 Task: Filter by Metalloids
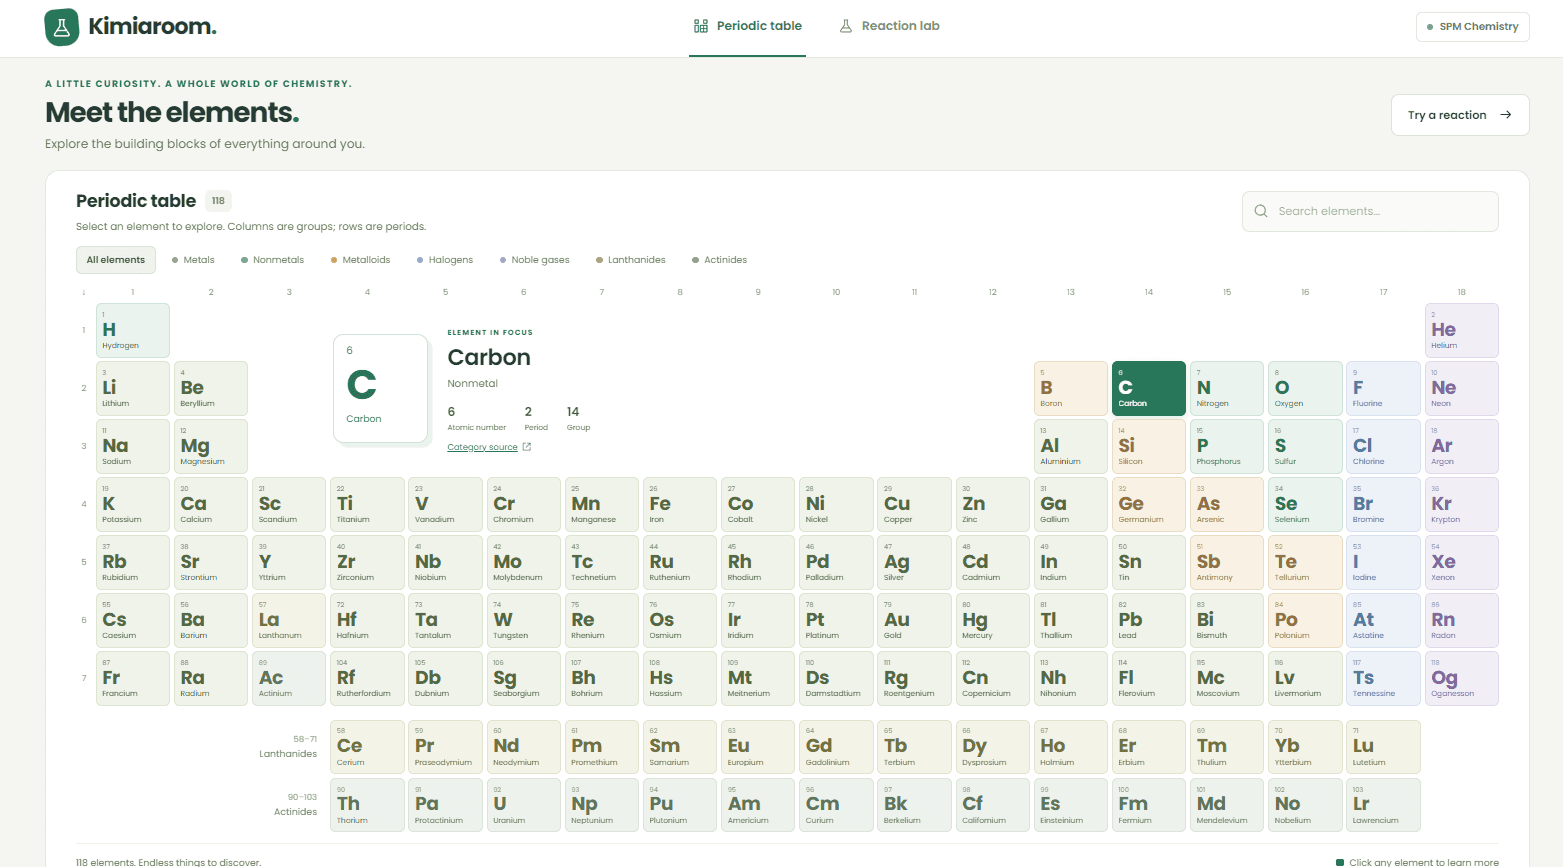pos(360,260)
